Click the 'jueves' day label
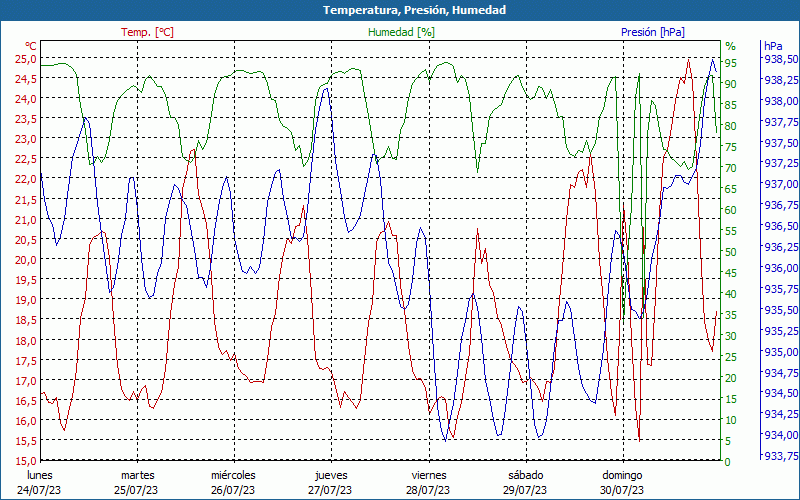 click(x=331, y=476)
